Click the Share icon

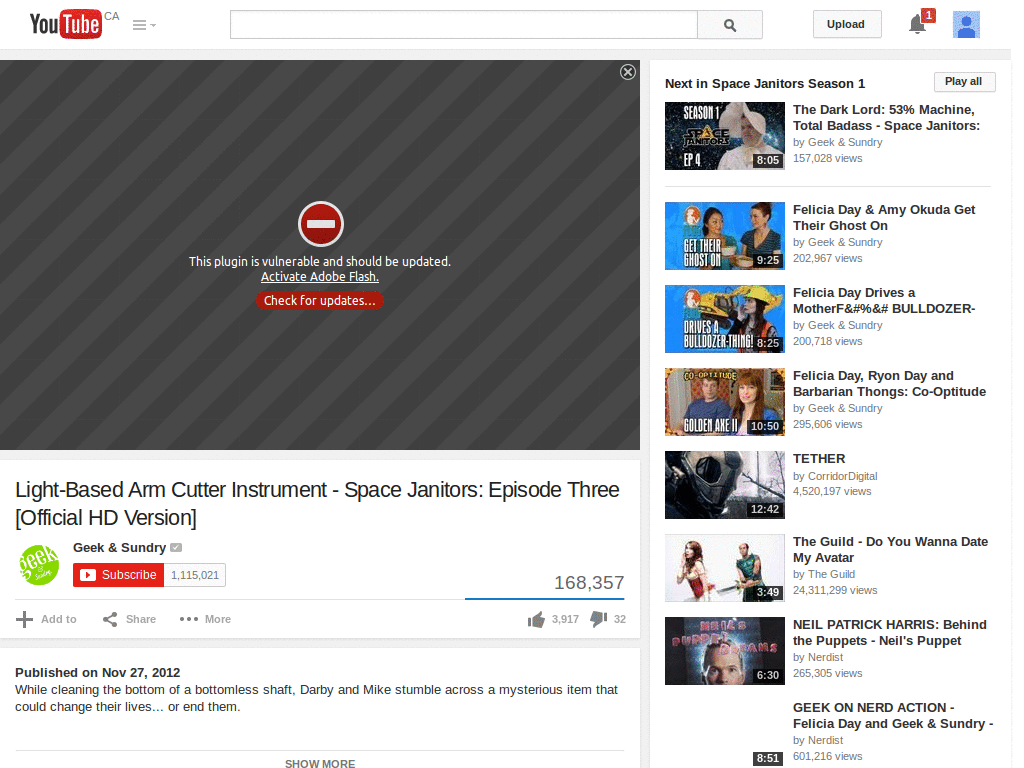coord(110,619)
